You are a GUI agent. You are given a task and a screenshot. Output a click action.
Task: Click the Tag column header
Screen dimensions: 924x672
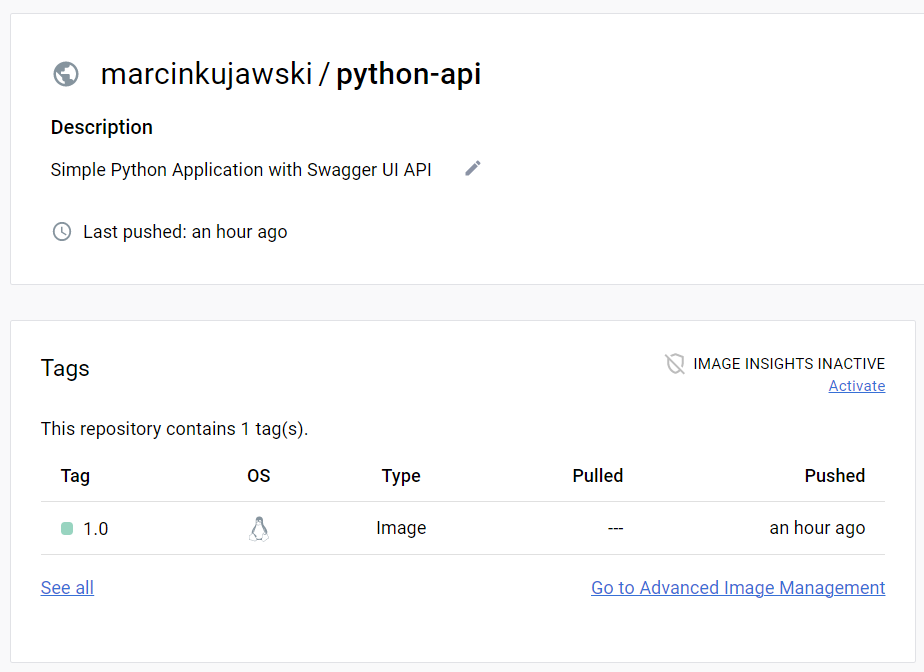click(x=75, y=476)
